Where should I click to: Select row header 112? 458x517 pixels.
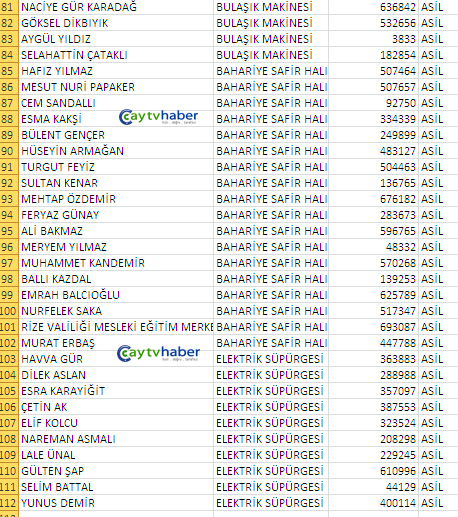coord(9,503)
